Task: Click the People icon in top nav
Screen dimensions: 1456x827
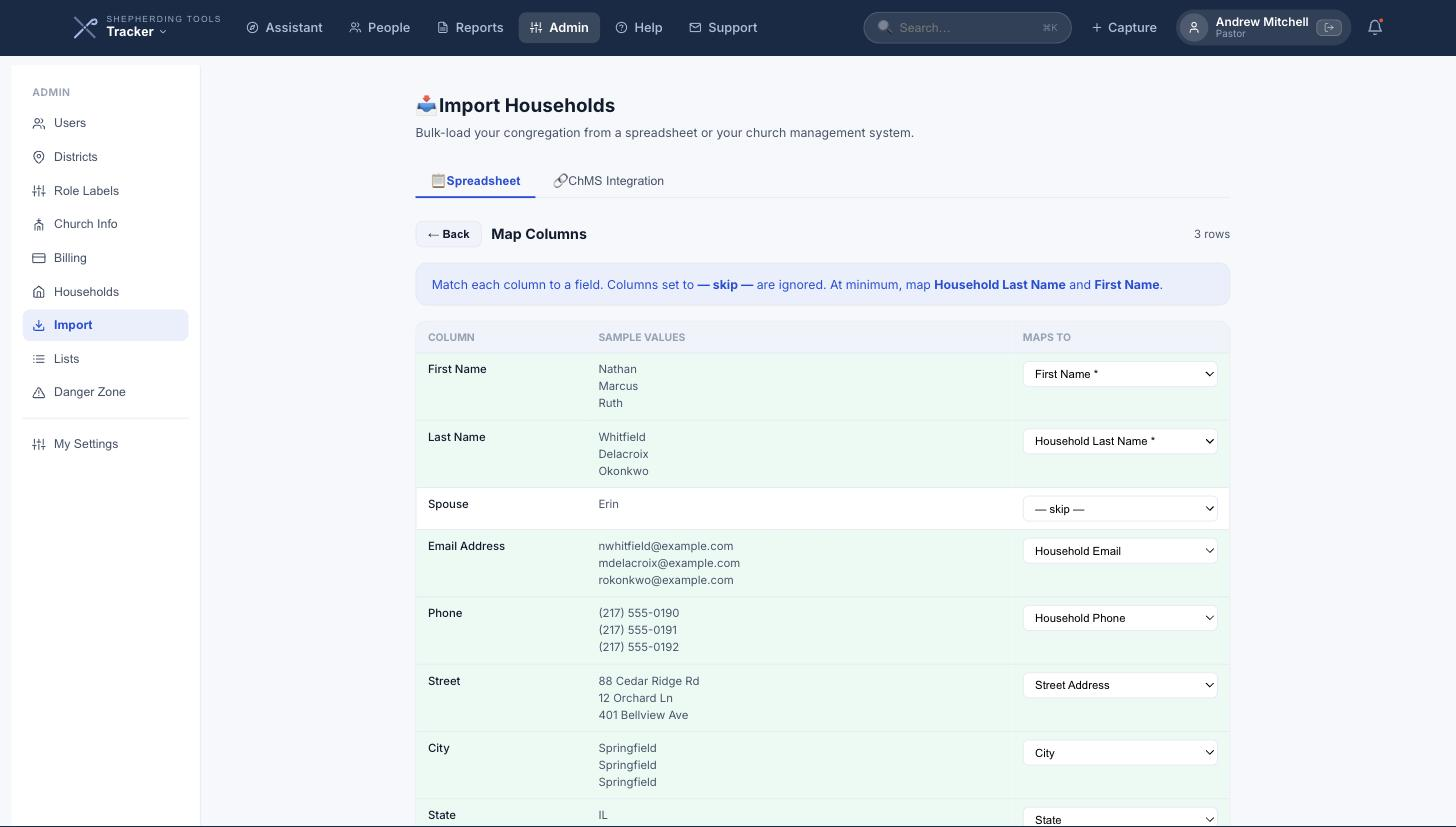Action: (355, 28)
